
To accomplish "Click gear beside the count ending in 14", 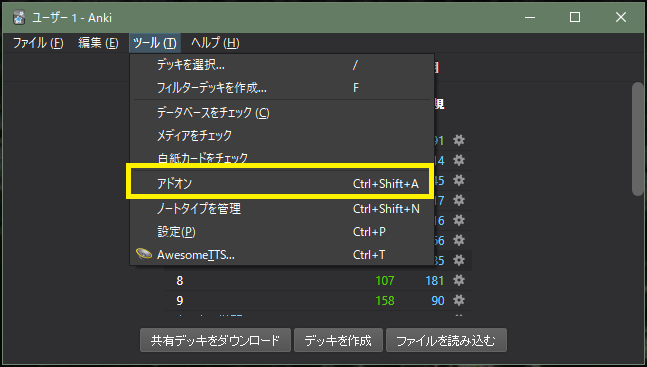I will coord(459,160).
